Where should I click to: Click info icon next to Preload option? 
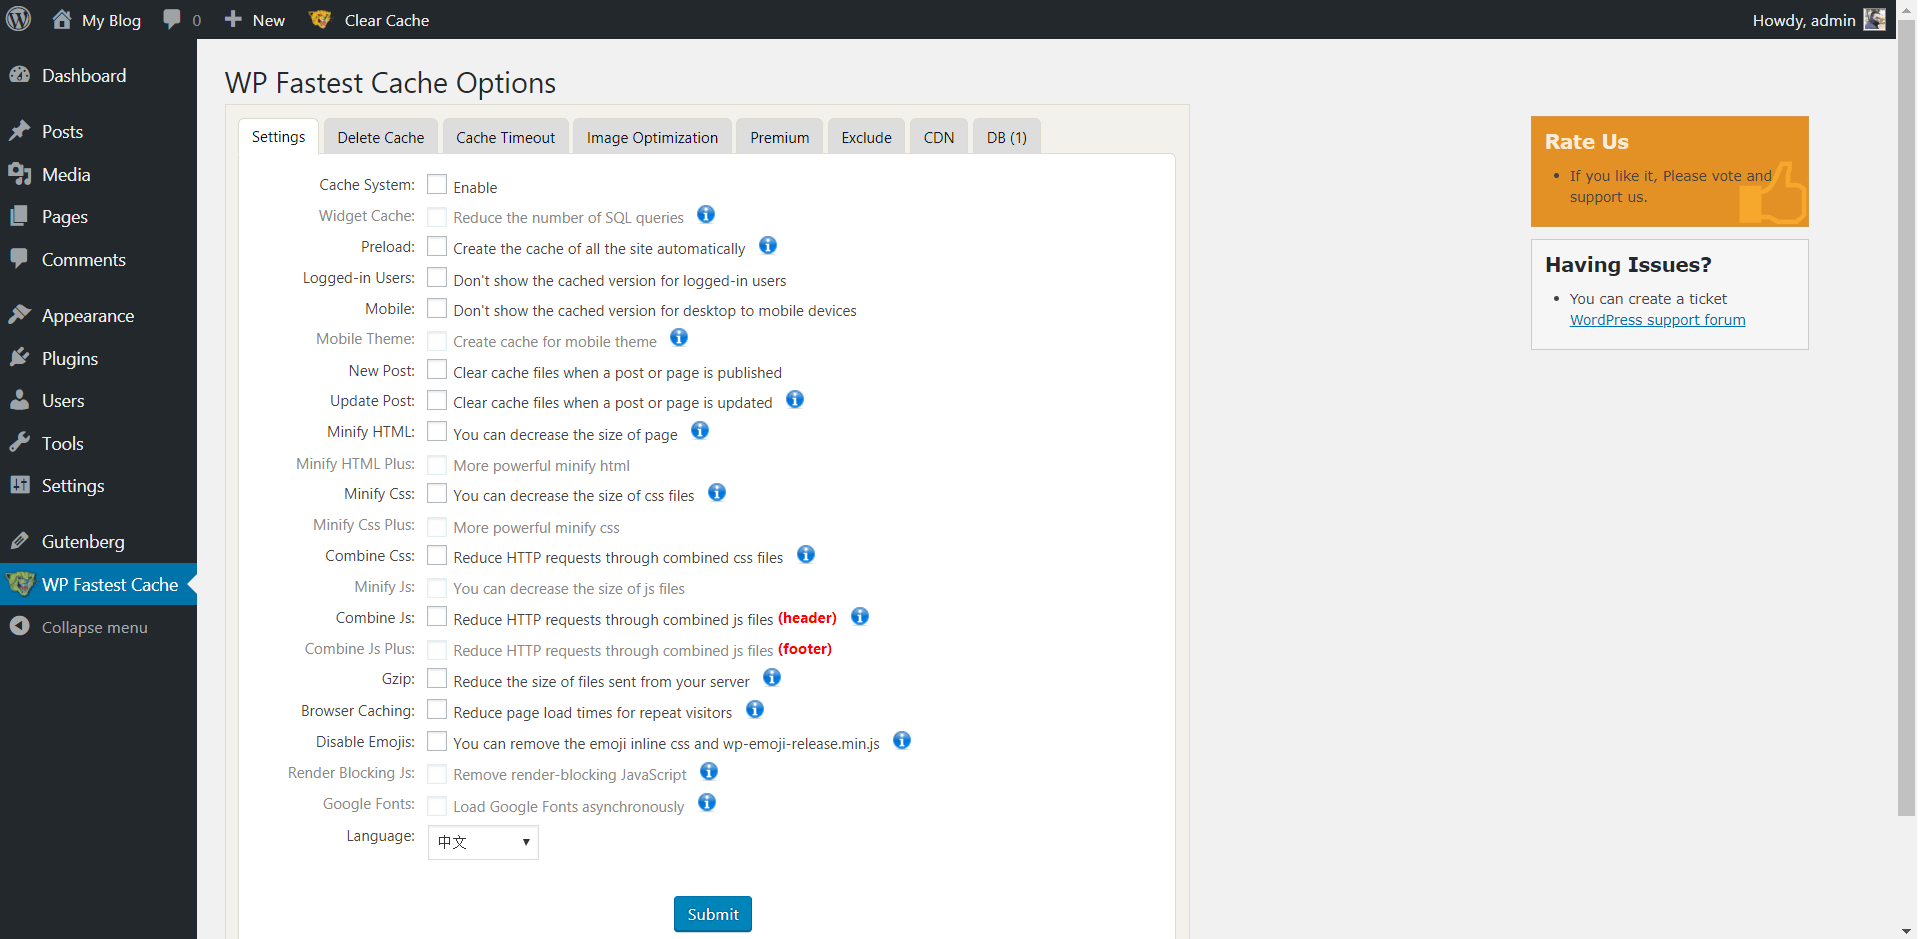pyautogui.click(x=768, y=245)
